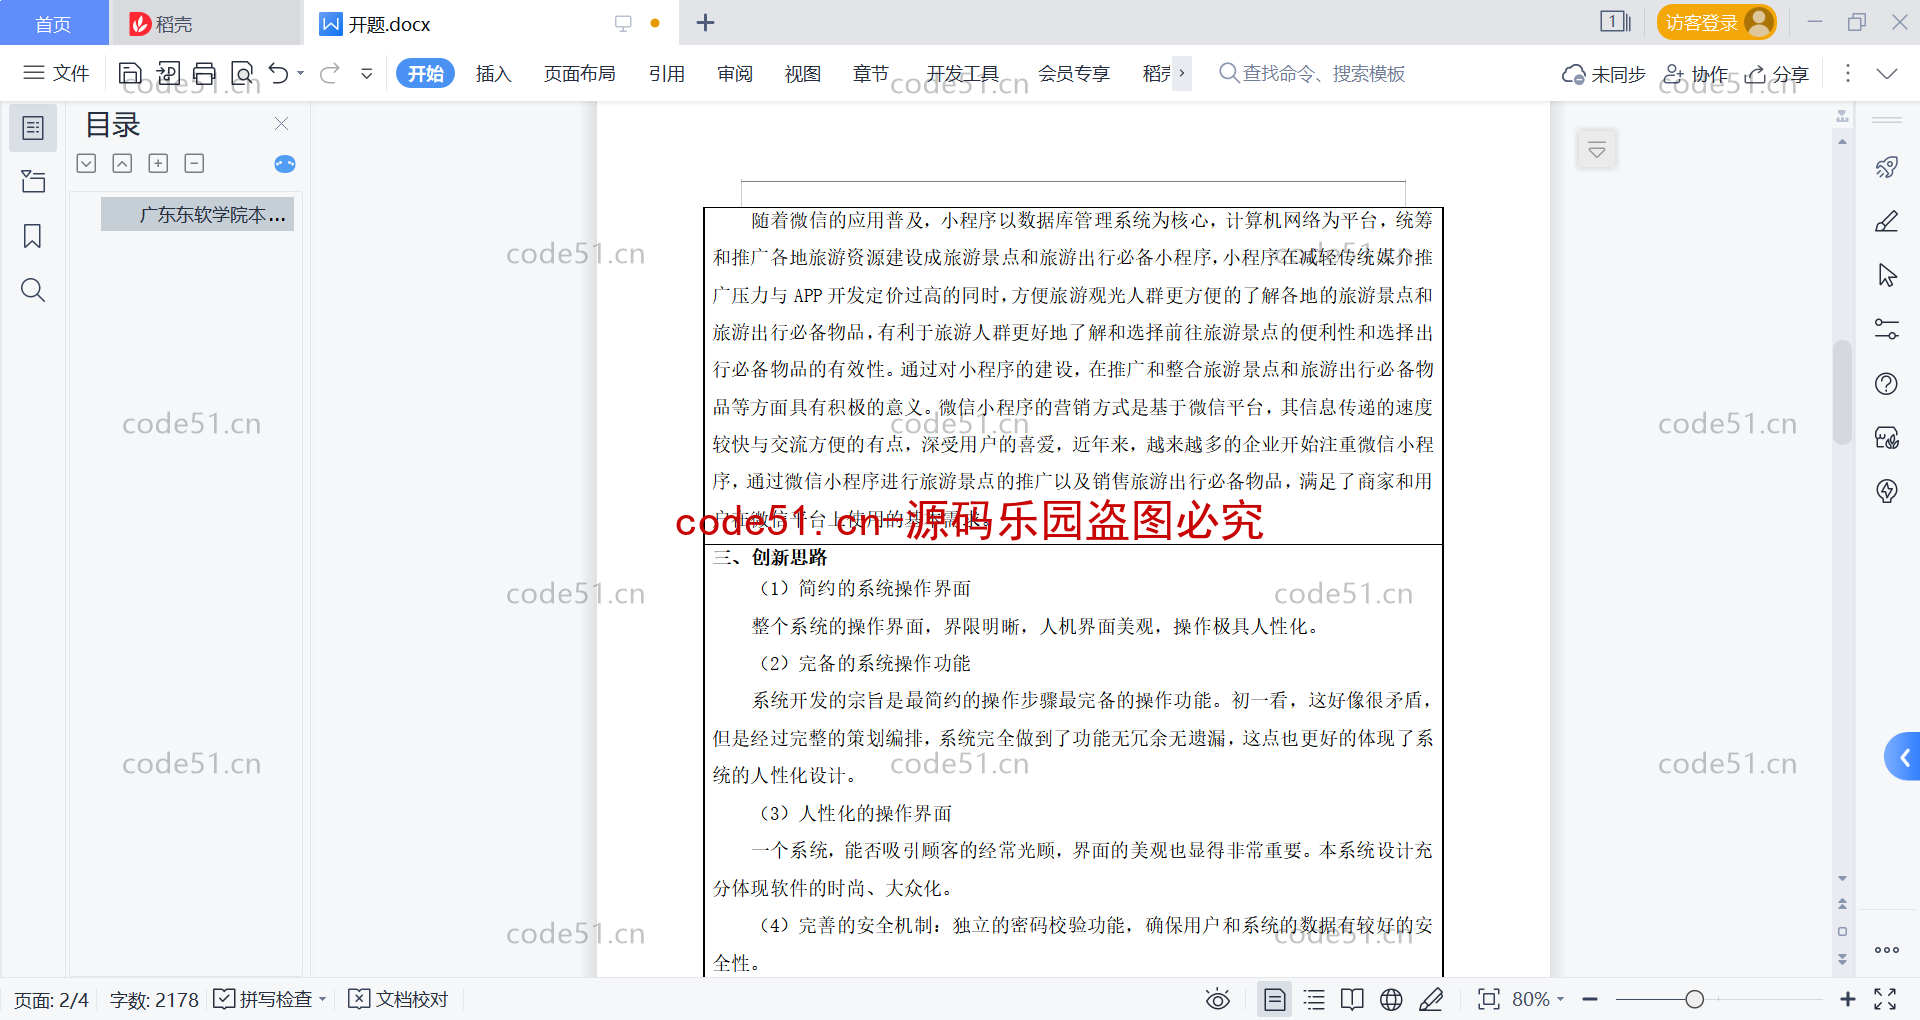This screenshot has width=1920, height=1020.
Task: Switch to the 首页 home tab
Action: [54, 23]
